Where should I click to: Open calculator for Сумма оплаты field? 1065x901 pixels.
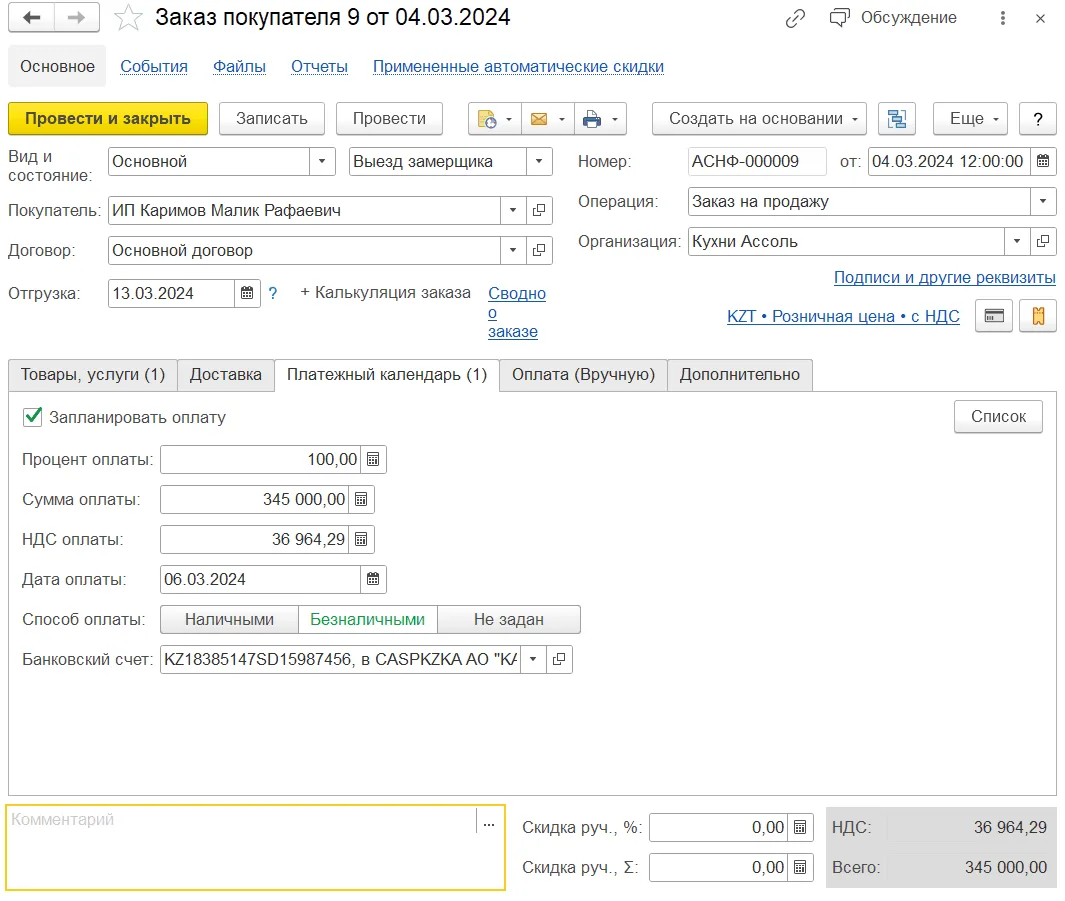(361, 500)
